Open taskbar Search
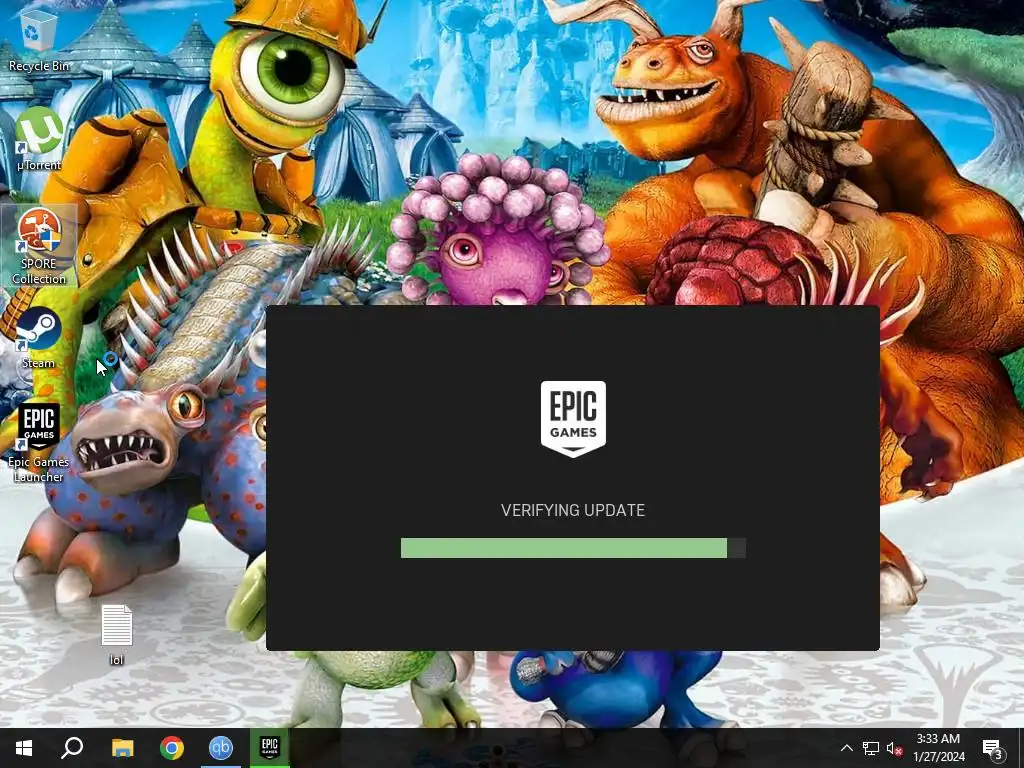This screenshot has height=768, width=1024. (72, 748)
